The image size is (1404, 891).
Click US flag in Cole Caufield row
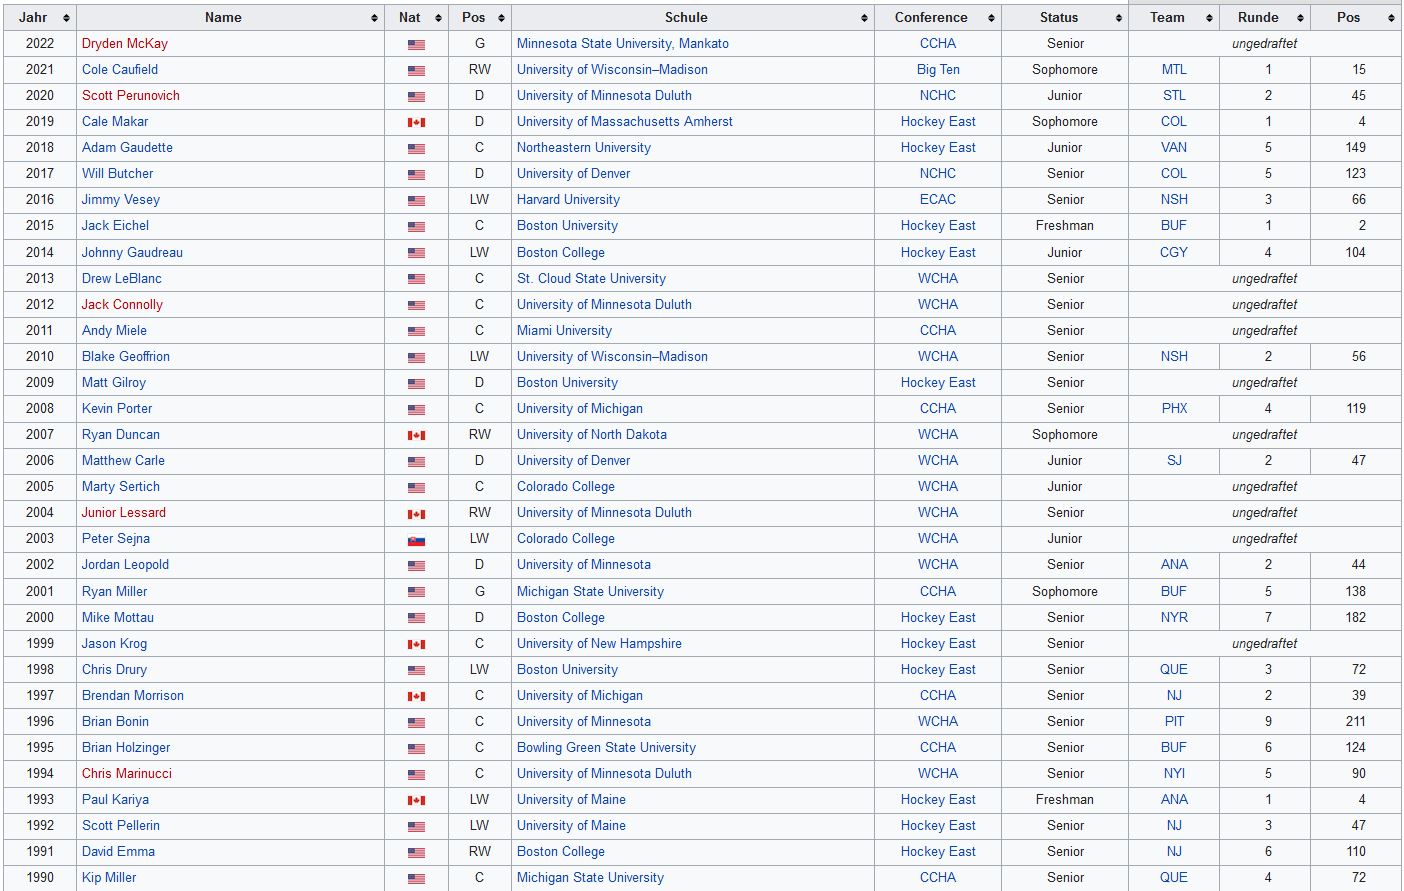point(416,70)
